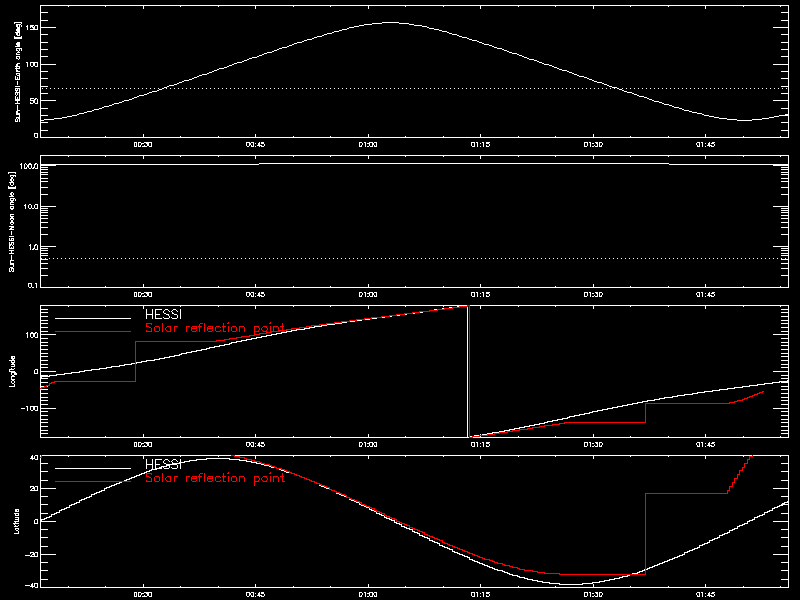Click the -40 tick label on Latitude plot
Image resolution: width=800 pixels, height=600 pixels.
32,585
